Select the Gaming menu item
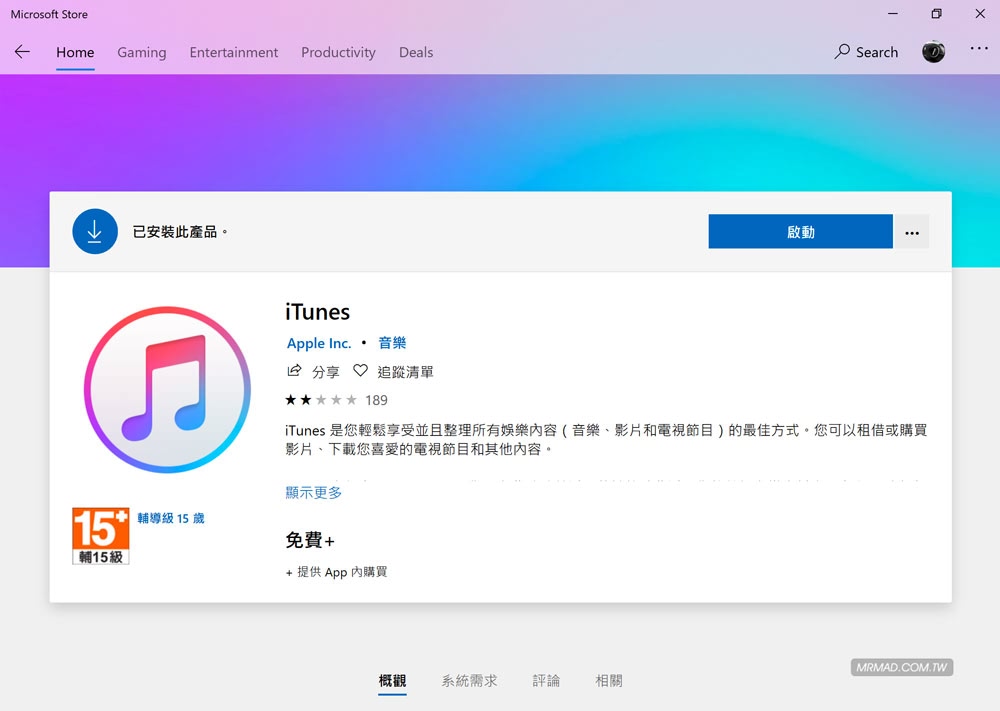Viewport: 1000px width, 711px height. [141, 52]
